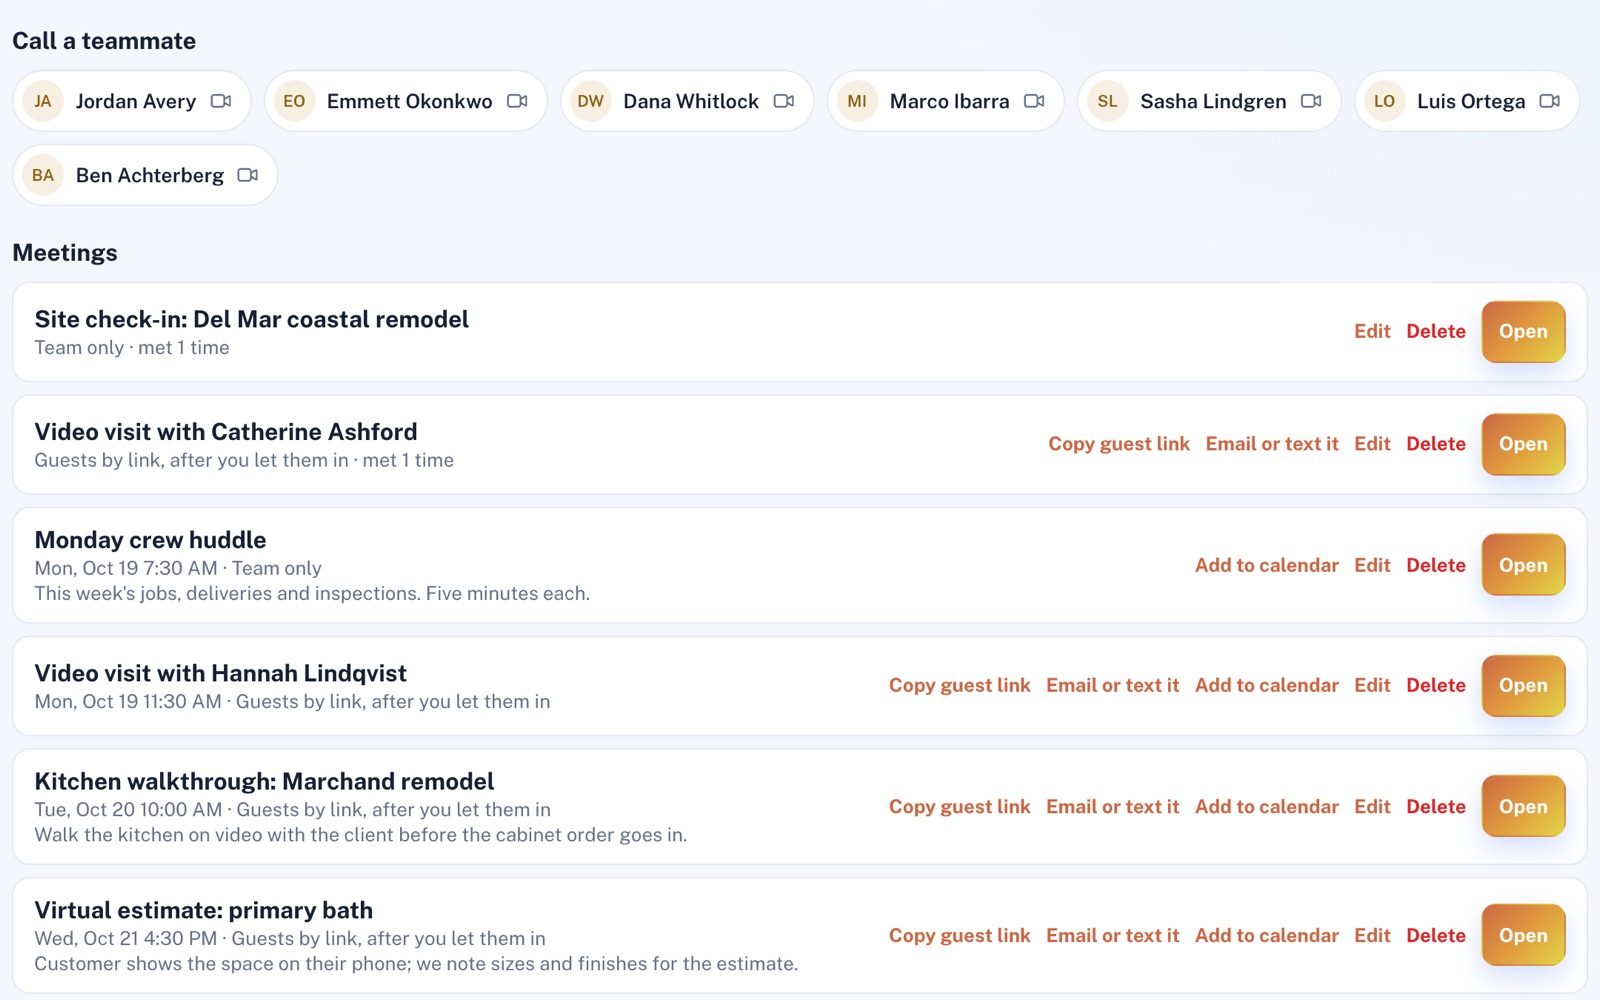
Task: Click the JA avatar for Jordan Avery
Action: coord(43,101)
